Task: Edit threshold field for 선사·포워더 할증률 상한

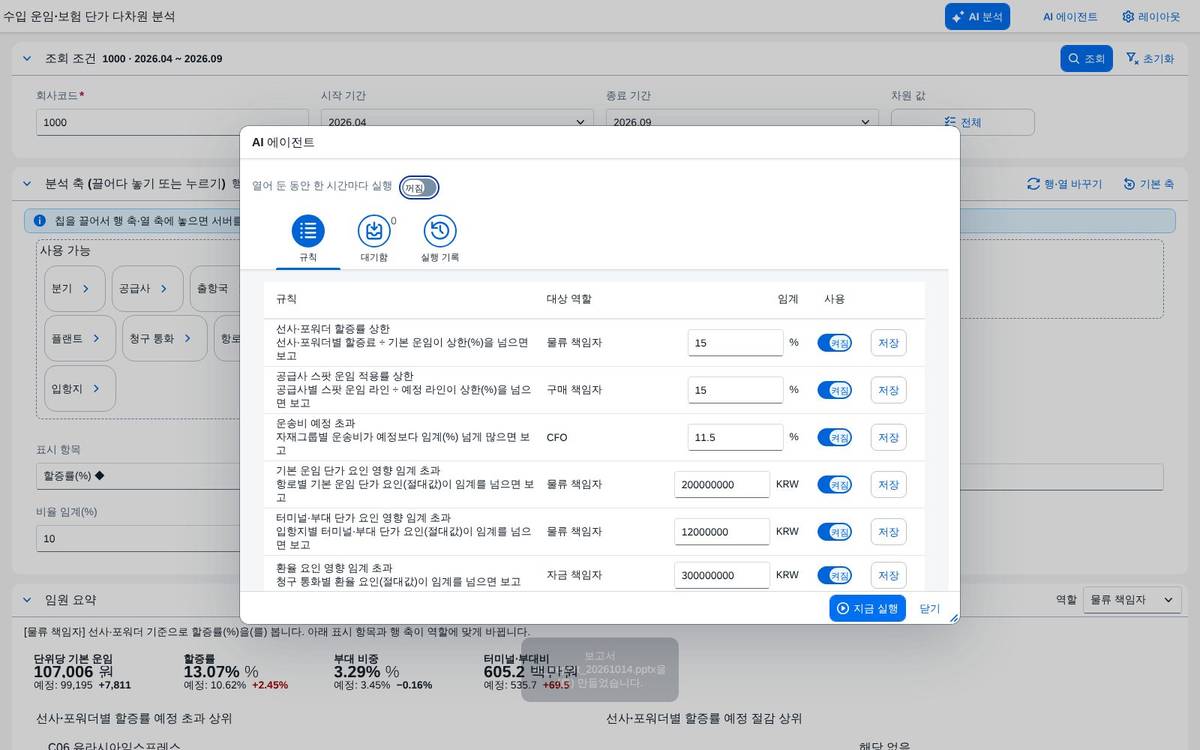Action: (x=735, y=343)
